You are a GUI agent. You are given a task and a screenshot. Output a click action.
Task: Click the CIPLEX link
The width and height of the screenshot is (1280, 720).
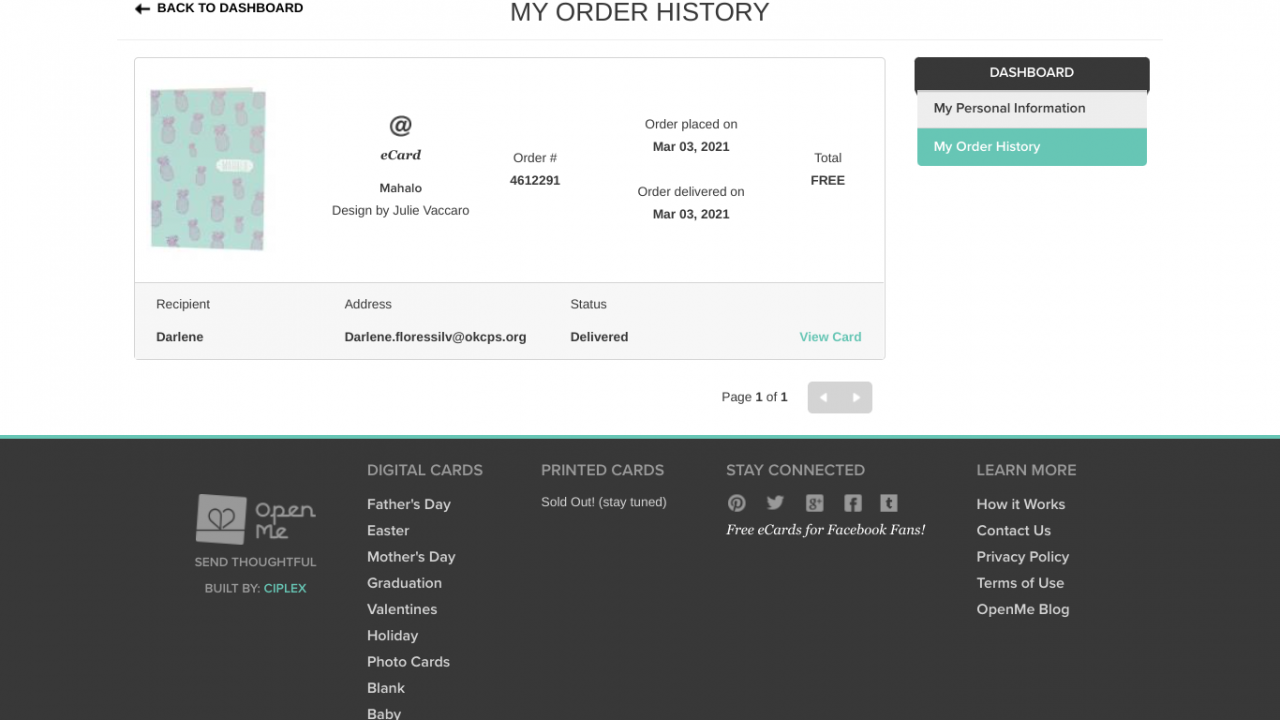pyautogui.click(x=285, y=588)
